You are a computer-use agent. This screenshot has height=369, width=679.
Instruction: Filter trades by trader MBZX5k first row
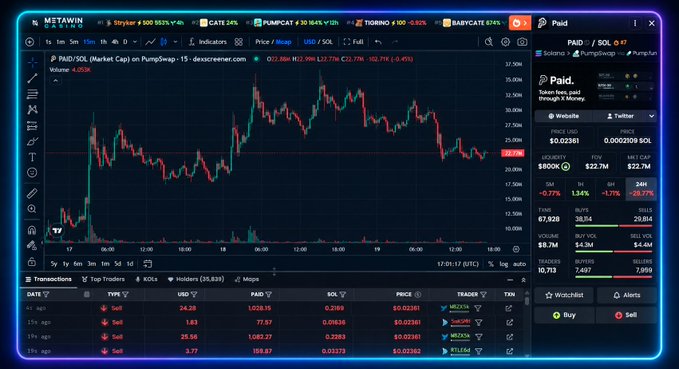pos(478,308)
